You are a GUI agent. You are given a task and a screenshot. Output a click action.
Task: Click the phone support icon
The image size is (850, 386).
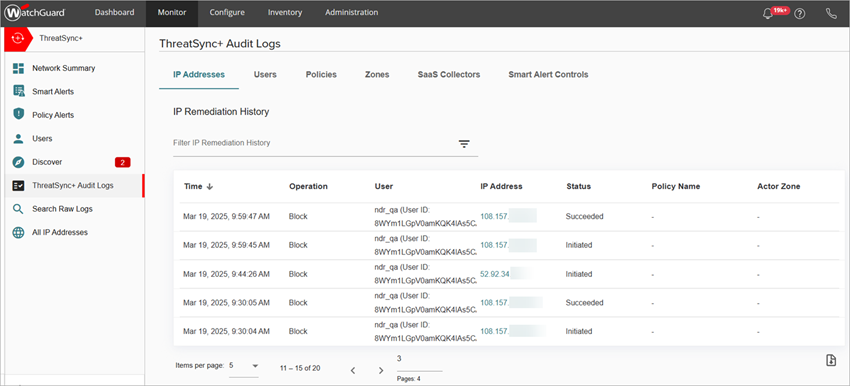(832, 14)
